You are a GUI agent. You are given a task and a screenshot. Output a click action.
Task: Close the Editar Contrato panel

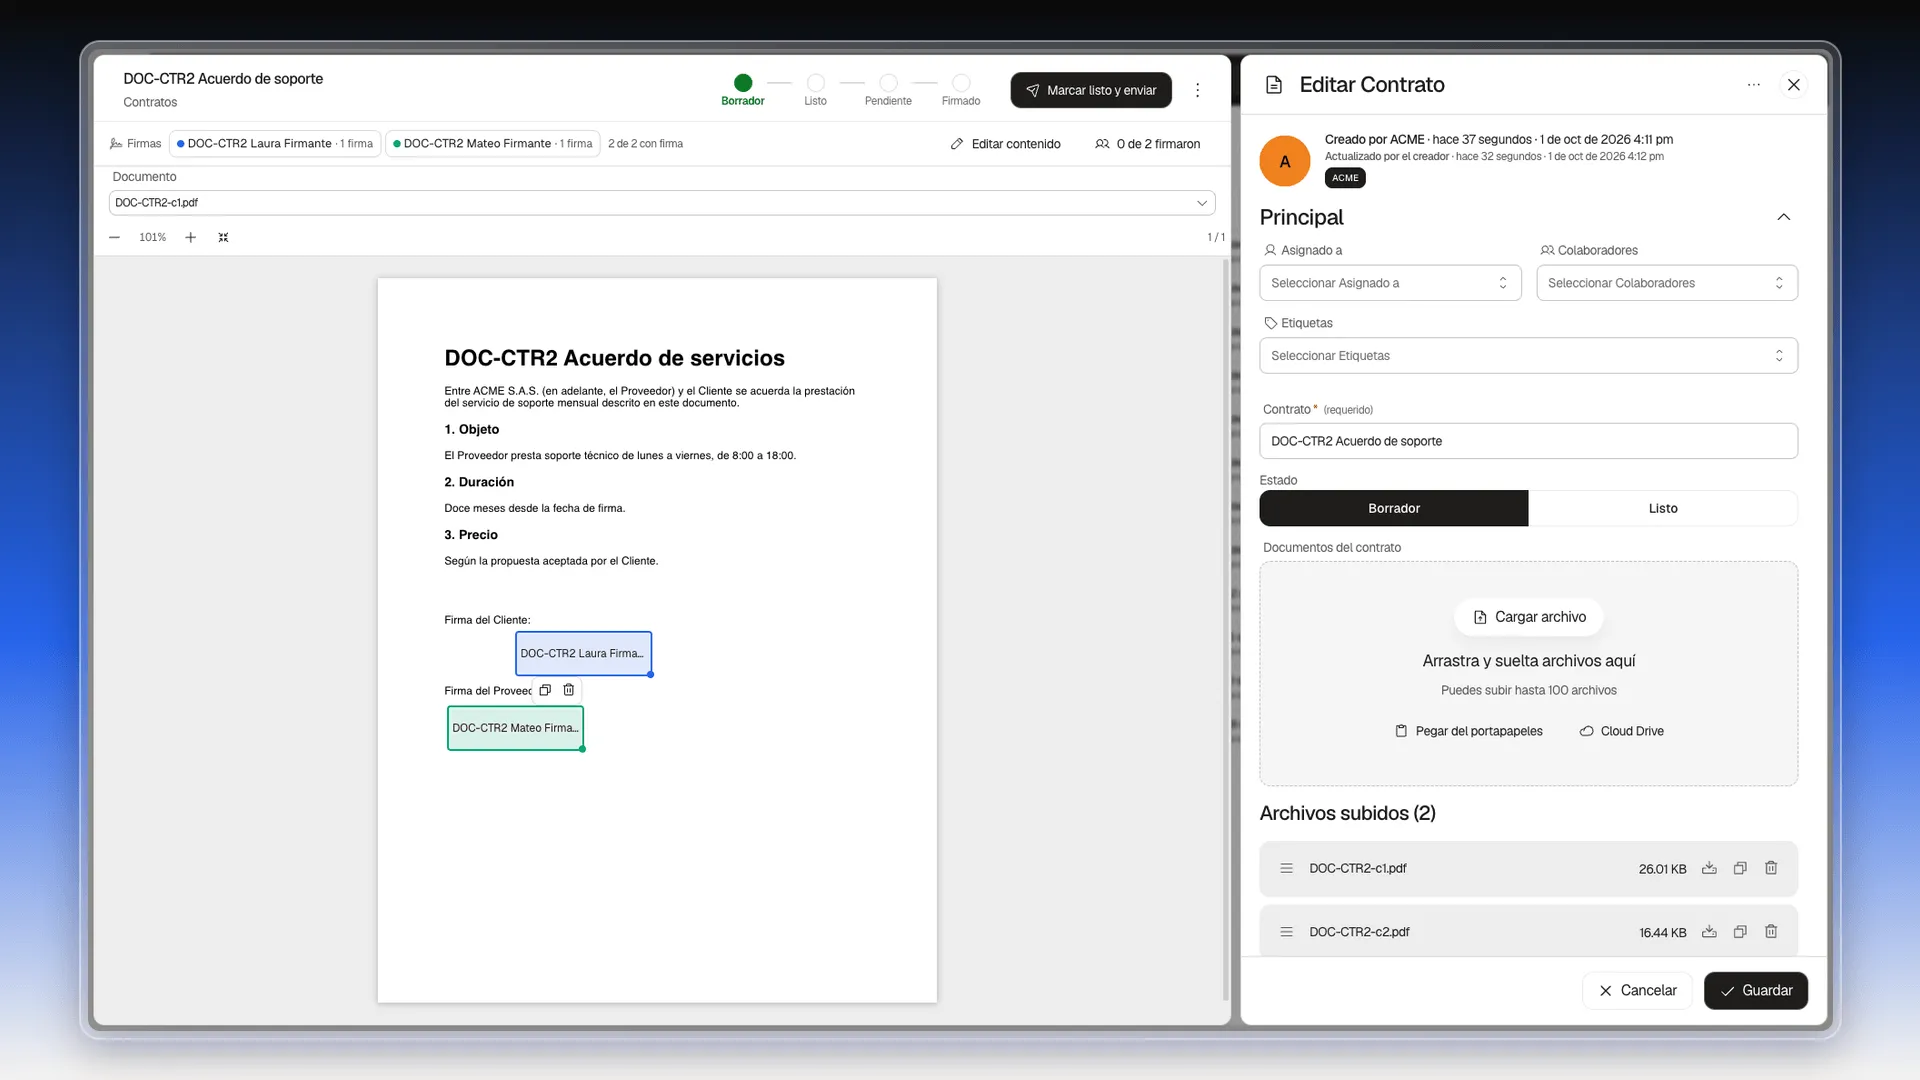pyautogui.click(x=1794, y=85)
